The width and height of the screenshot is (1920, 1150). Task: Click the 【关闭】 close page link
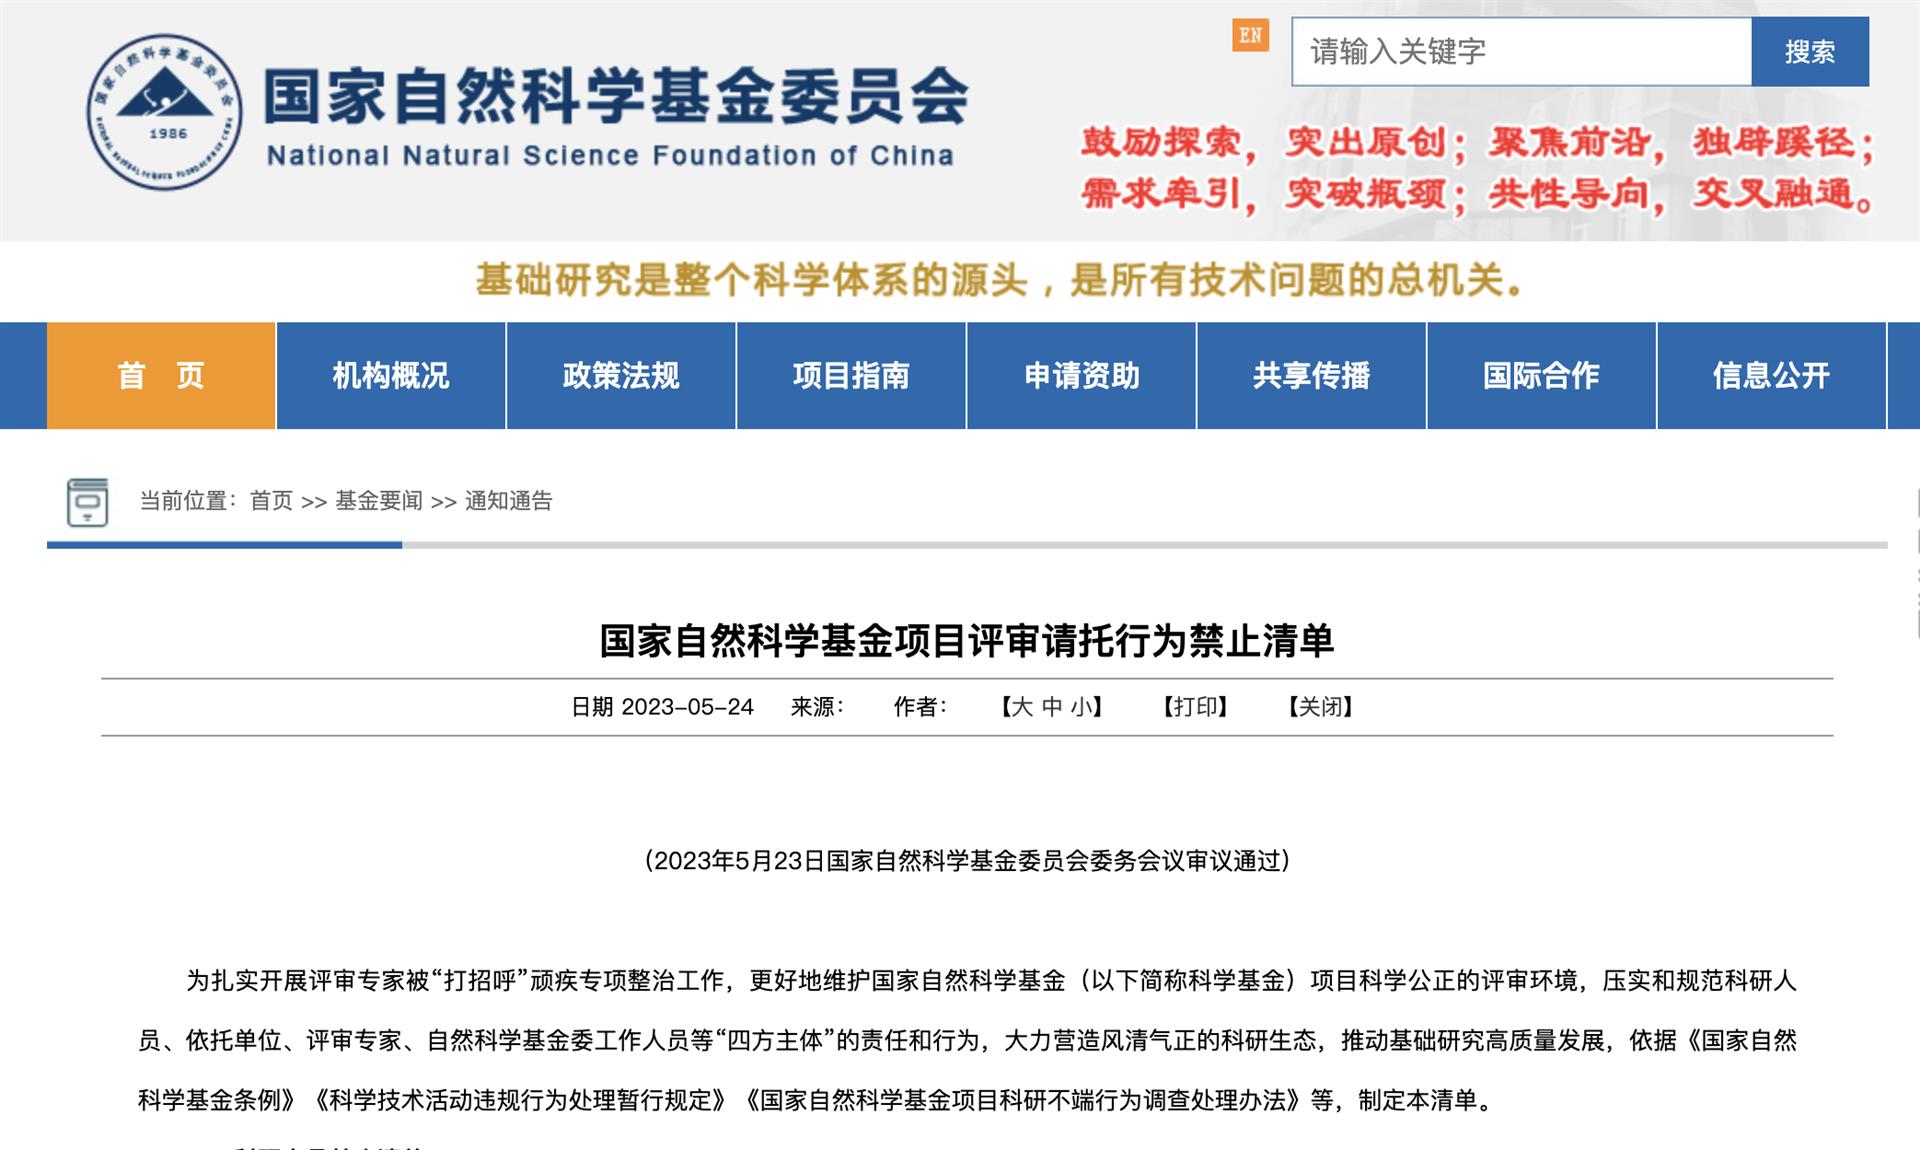click(x=1320, y=707)
